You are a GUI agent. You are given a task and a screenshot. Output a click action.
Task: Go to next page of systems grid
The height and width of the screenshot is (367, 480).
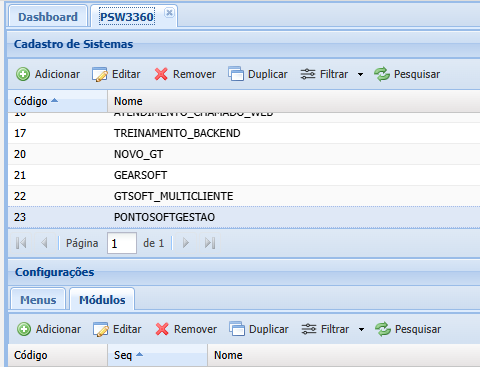(x=186, y=243)
